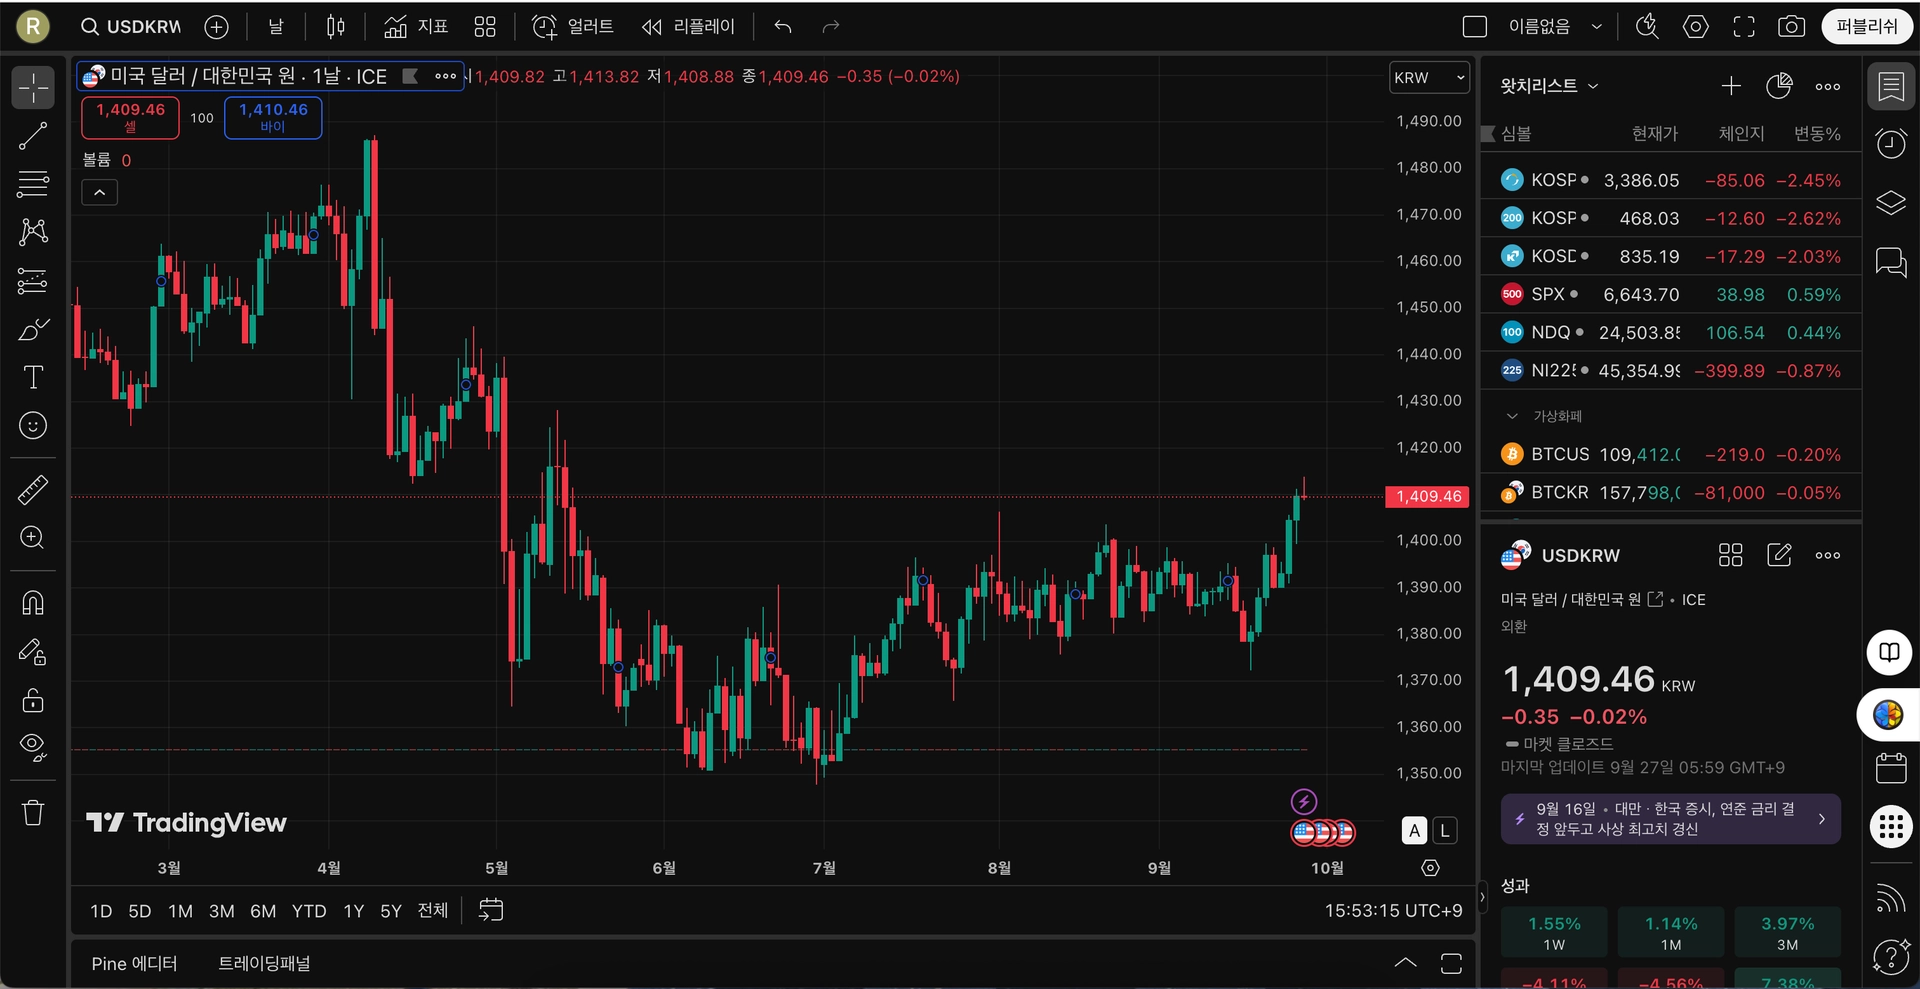The width and height of the screenshot is (1920, 989).
Task: Select the SPX row in watchlist
Action: pos(1670,295)
